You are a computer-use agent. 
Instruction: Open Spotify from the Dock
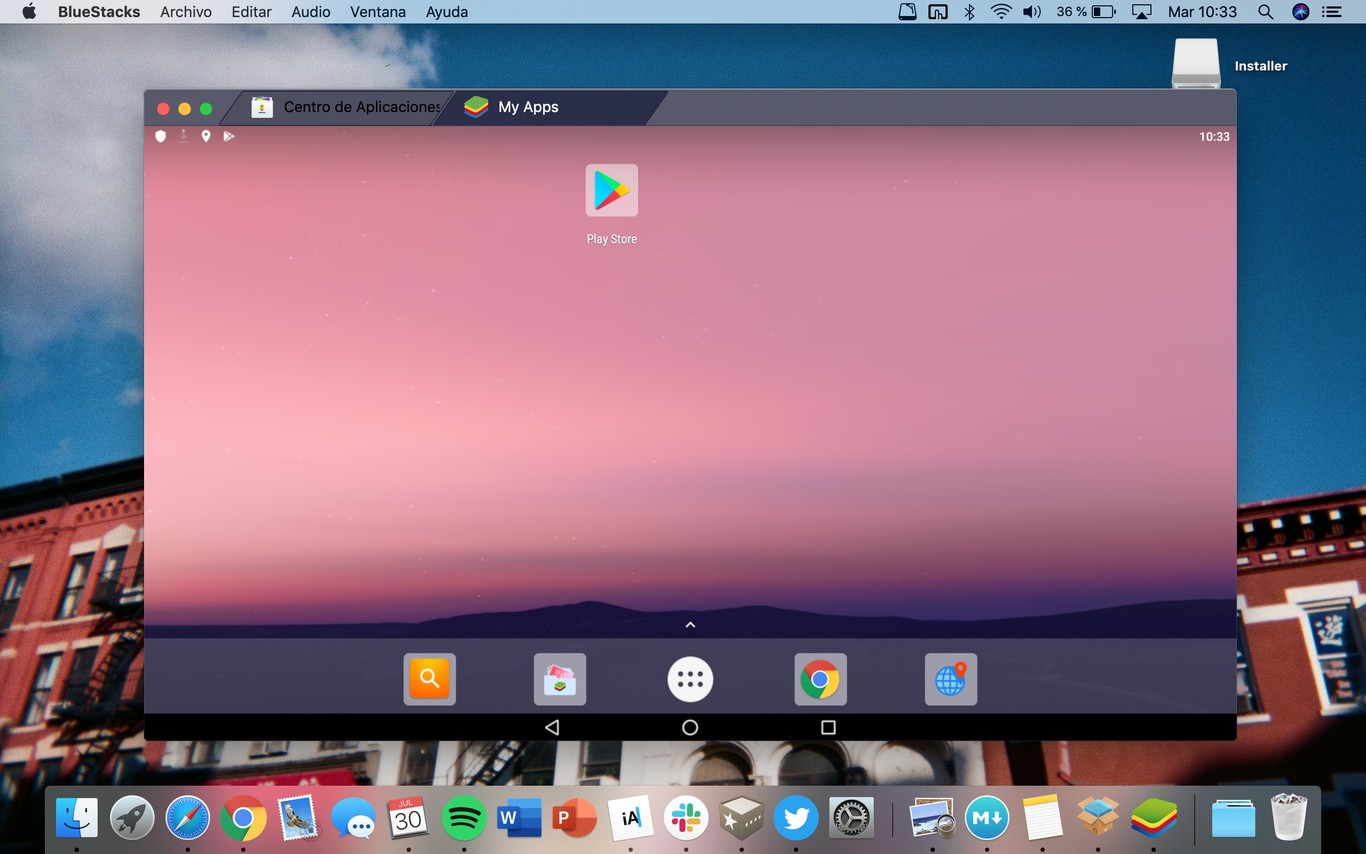[x=463, y=818]
